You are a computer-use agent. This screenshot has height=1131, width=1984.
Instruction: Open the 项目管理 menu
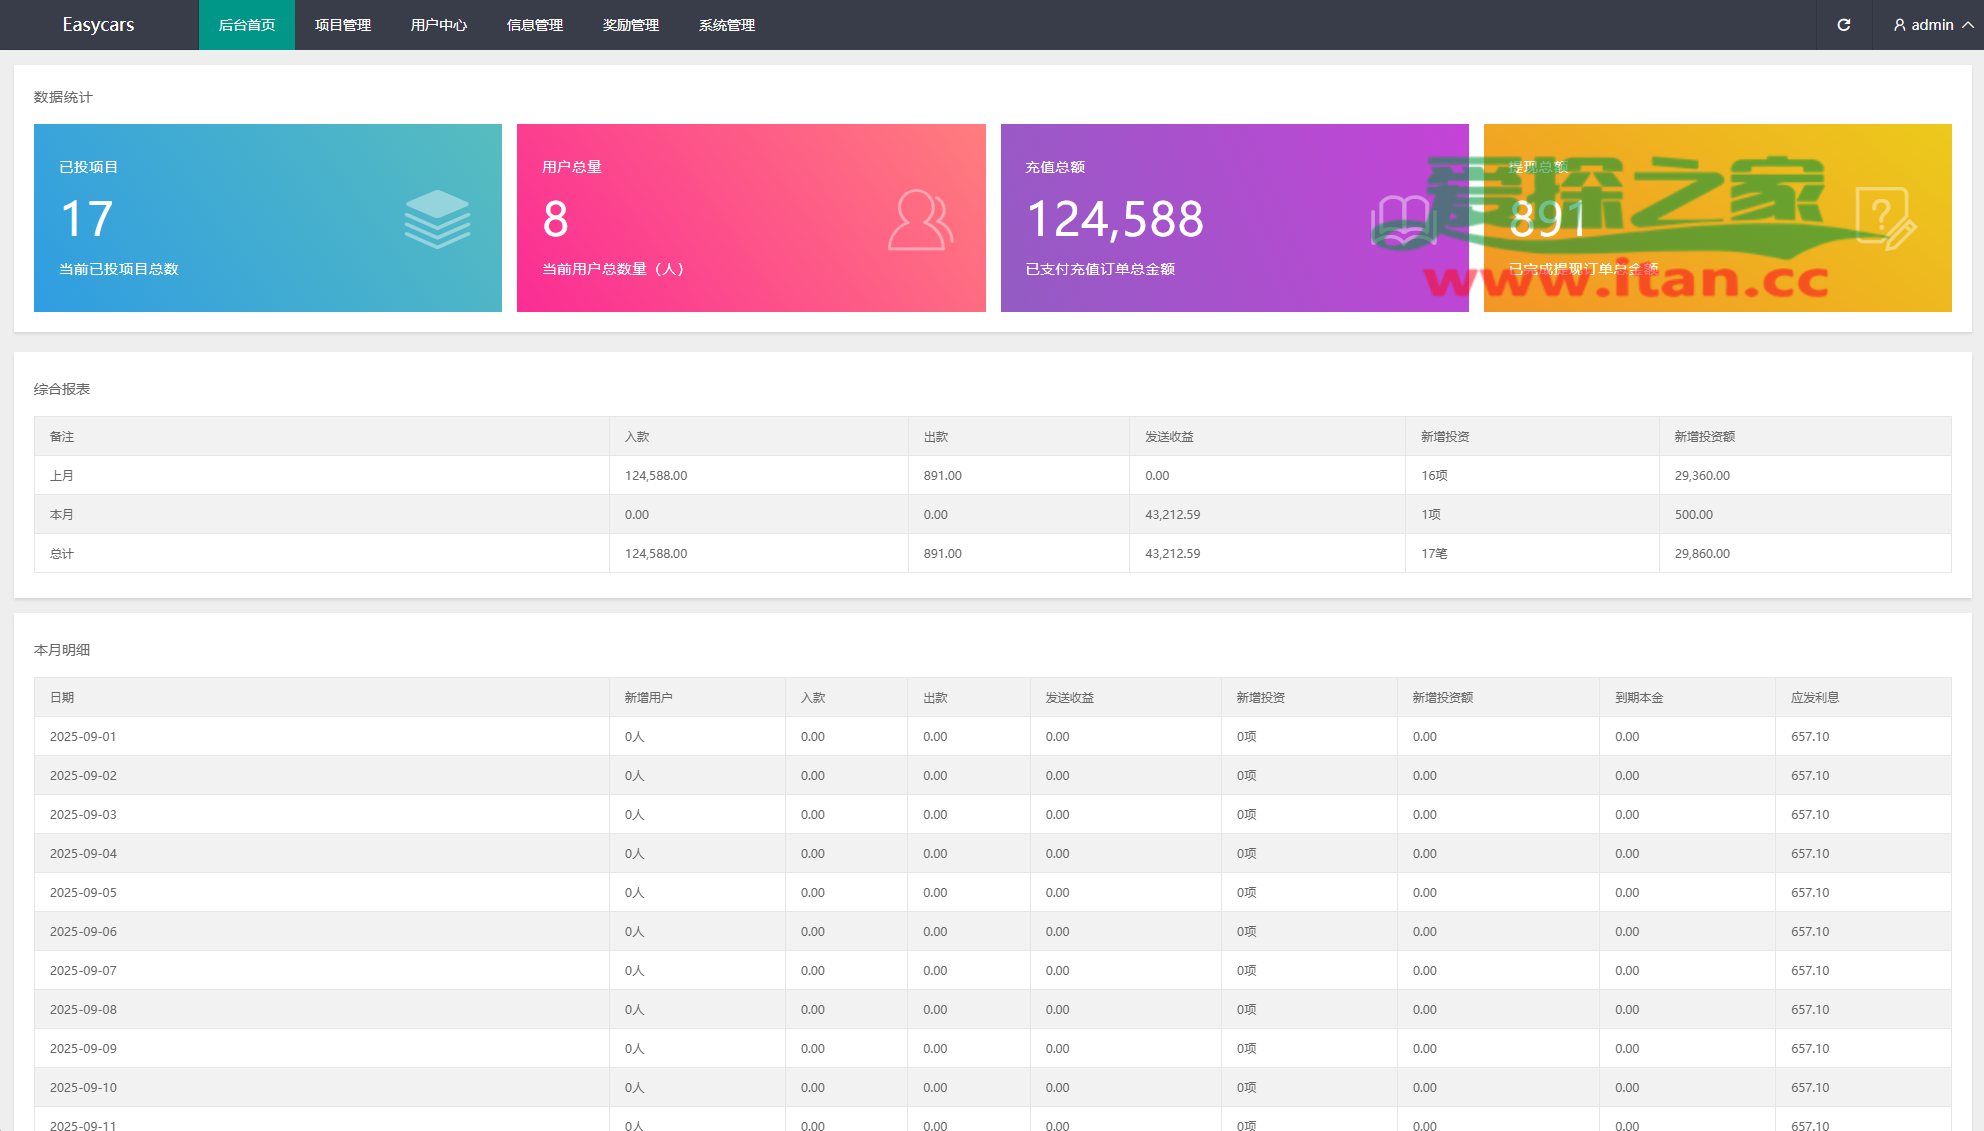click(342, 25)
